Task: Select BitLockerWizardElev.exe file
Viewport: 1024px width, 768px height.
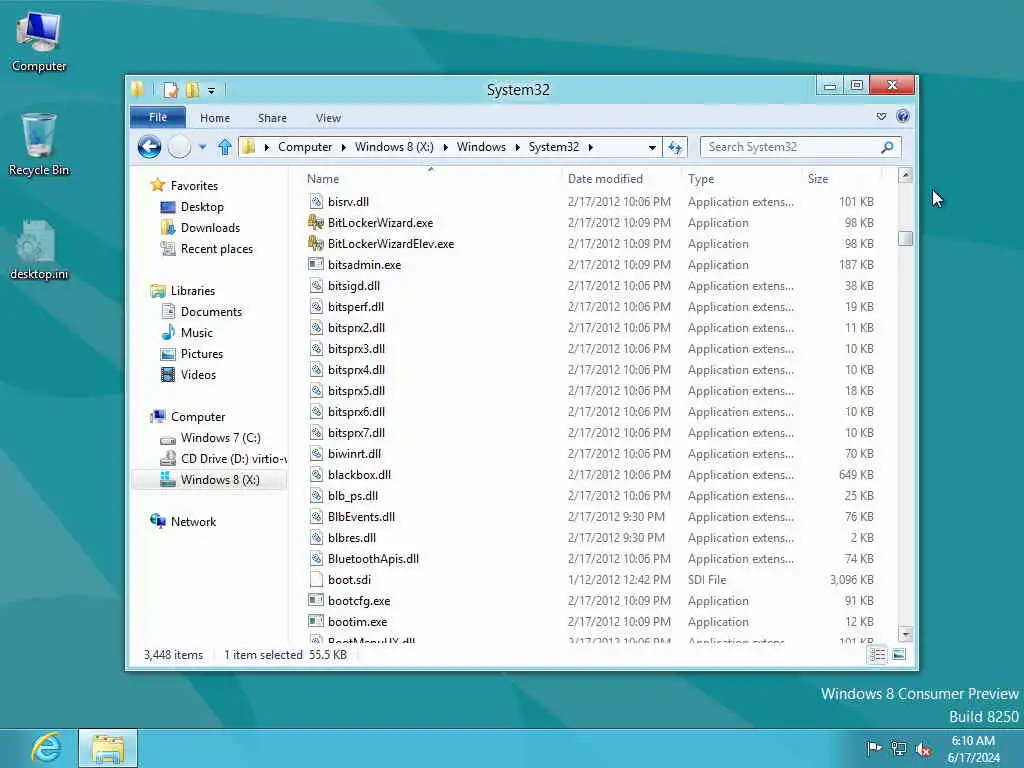Action: [391, 244]
